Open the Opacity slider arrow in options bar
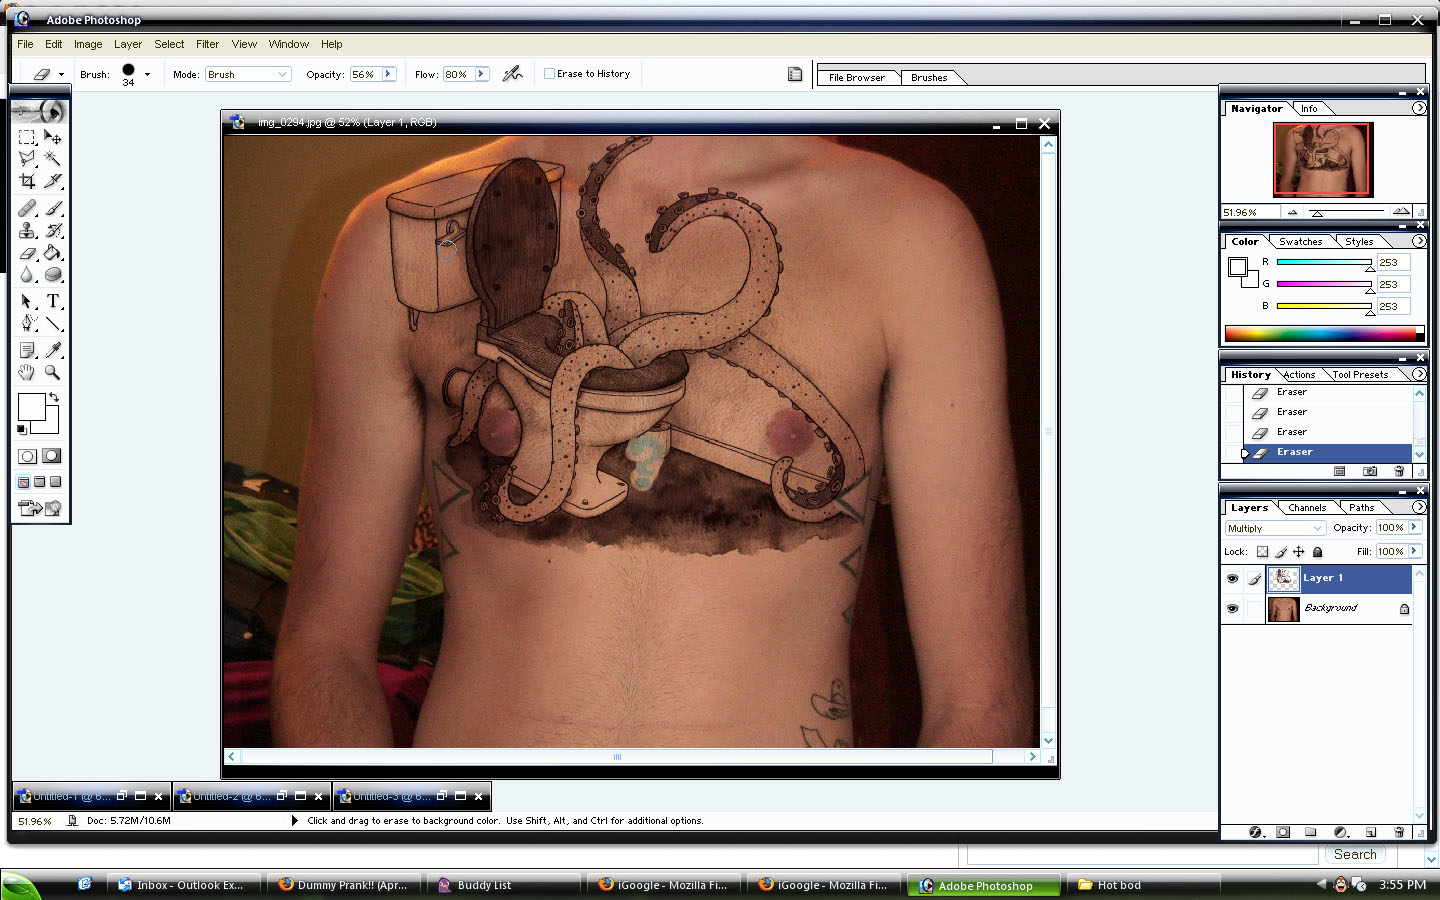Viewport: 1440px width, 900px height. tap(388, 74)
